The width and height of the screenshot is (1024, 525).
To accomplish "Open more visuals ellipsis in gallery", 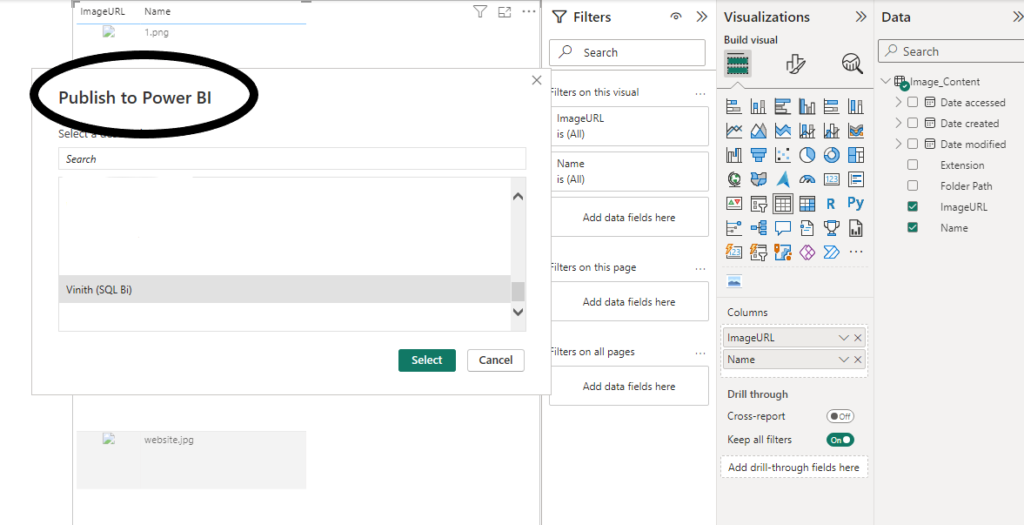I will click(856, 252).
